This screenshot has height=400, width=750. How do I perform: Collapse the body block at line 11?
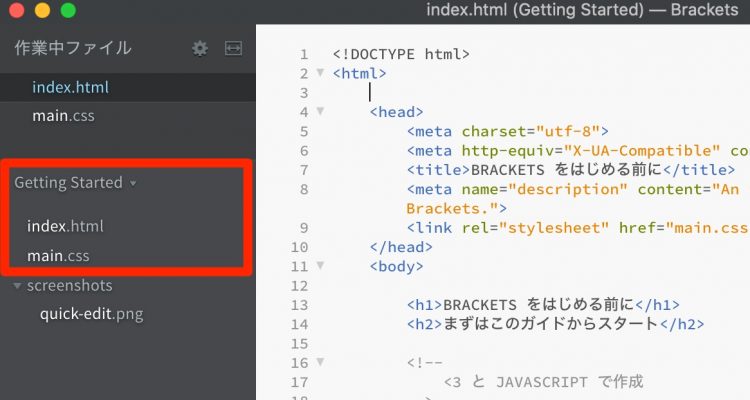click(x=320, y=266)
